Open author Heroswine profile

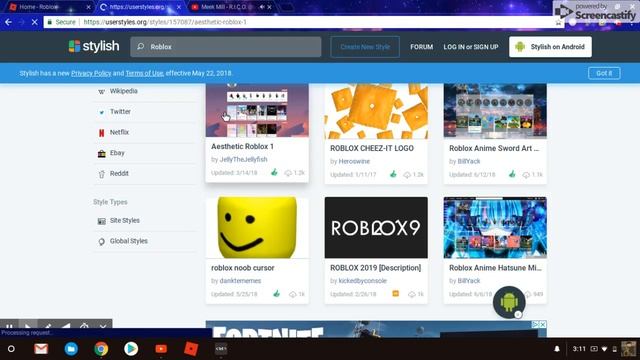354,161
